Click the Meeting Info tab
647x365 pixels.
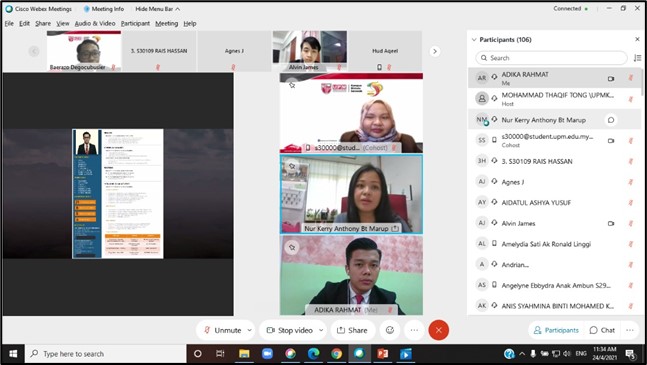[103, 9]
